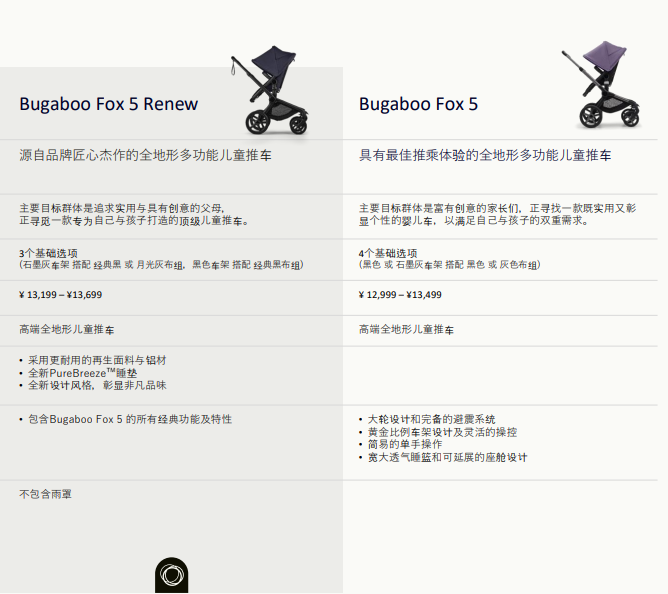Screen dimensions: 668x594
Task: Click the Fox 5 line 显个性的婴儿车，以满足自己与孩子的双重需求
Action: (474, 221)
